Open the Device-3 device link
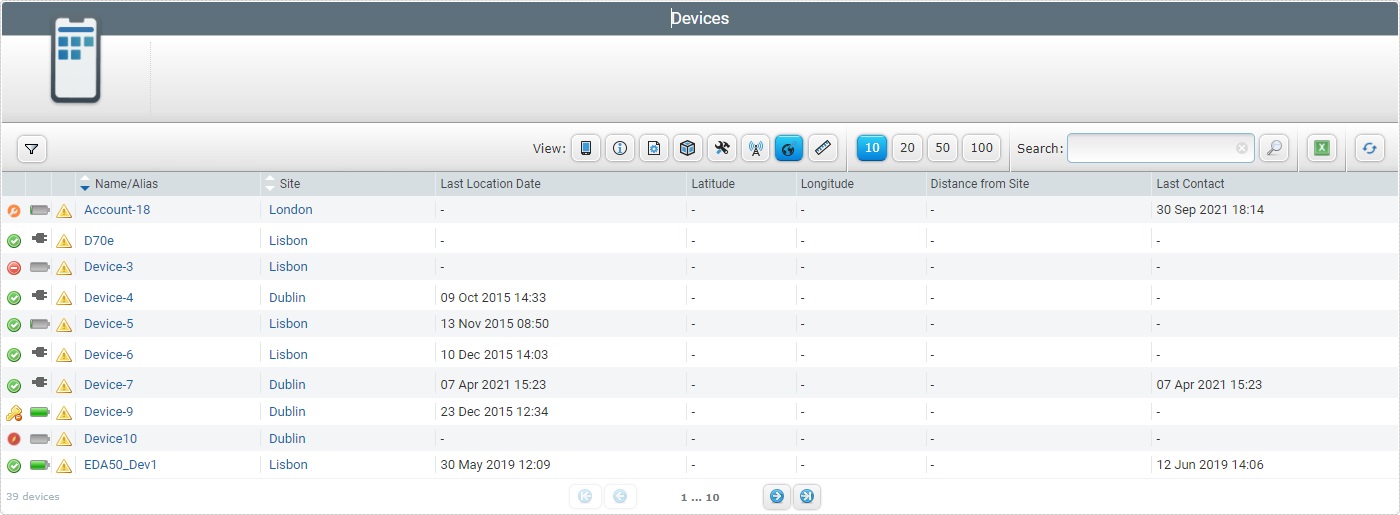The image size is (1400, 515). click(109, 267)
